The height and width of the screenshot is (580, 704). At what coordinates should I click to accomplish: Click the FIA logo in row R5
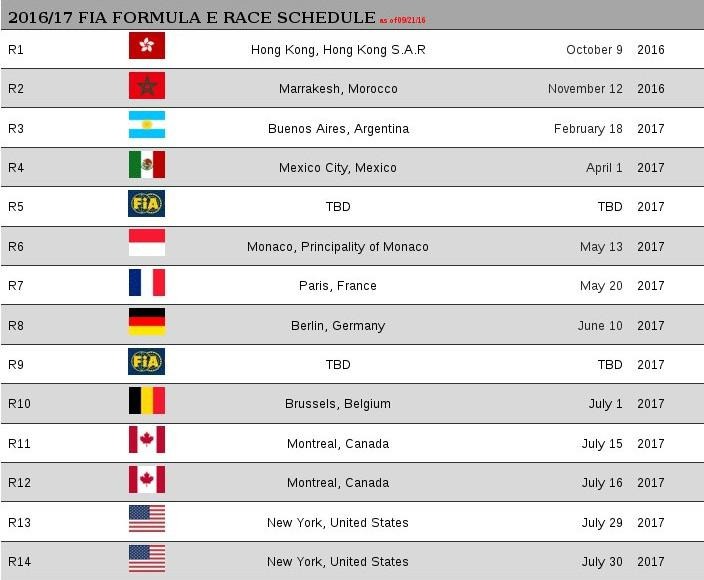coord(146,203)
